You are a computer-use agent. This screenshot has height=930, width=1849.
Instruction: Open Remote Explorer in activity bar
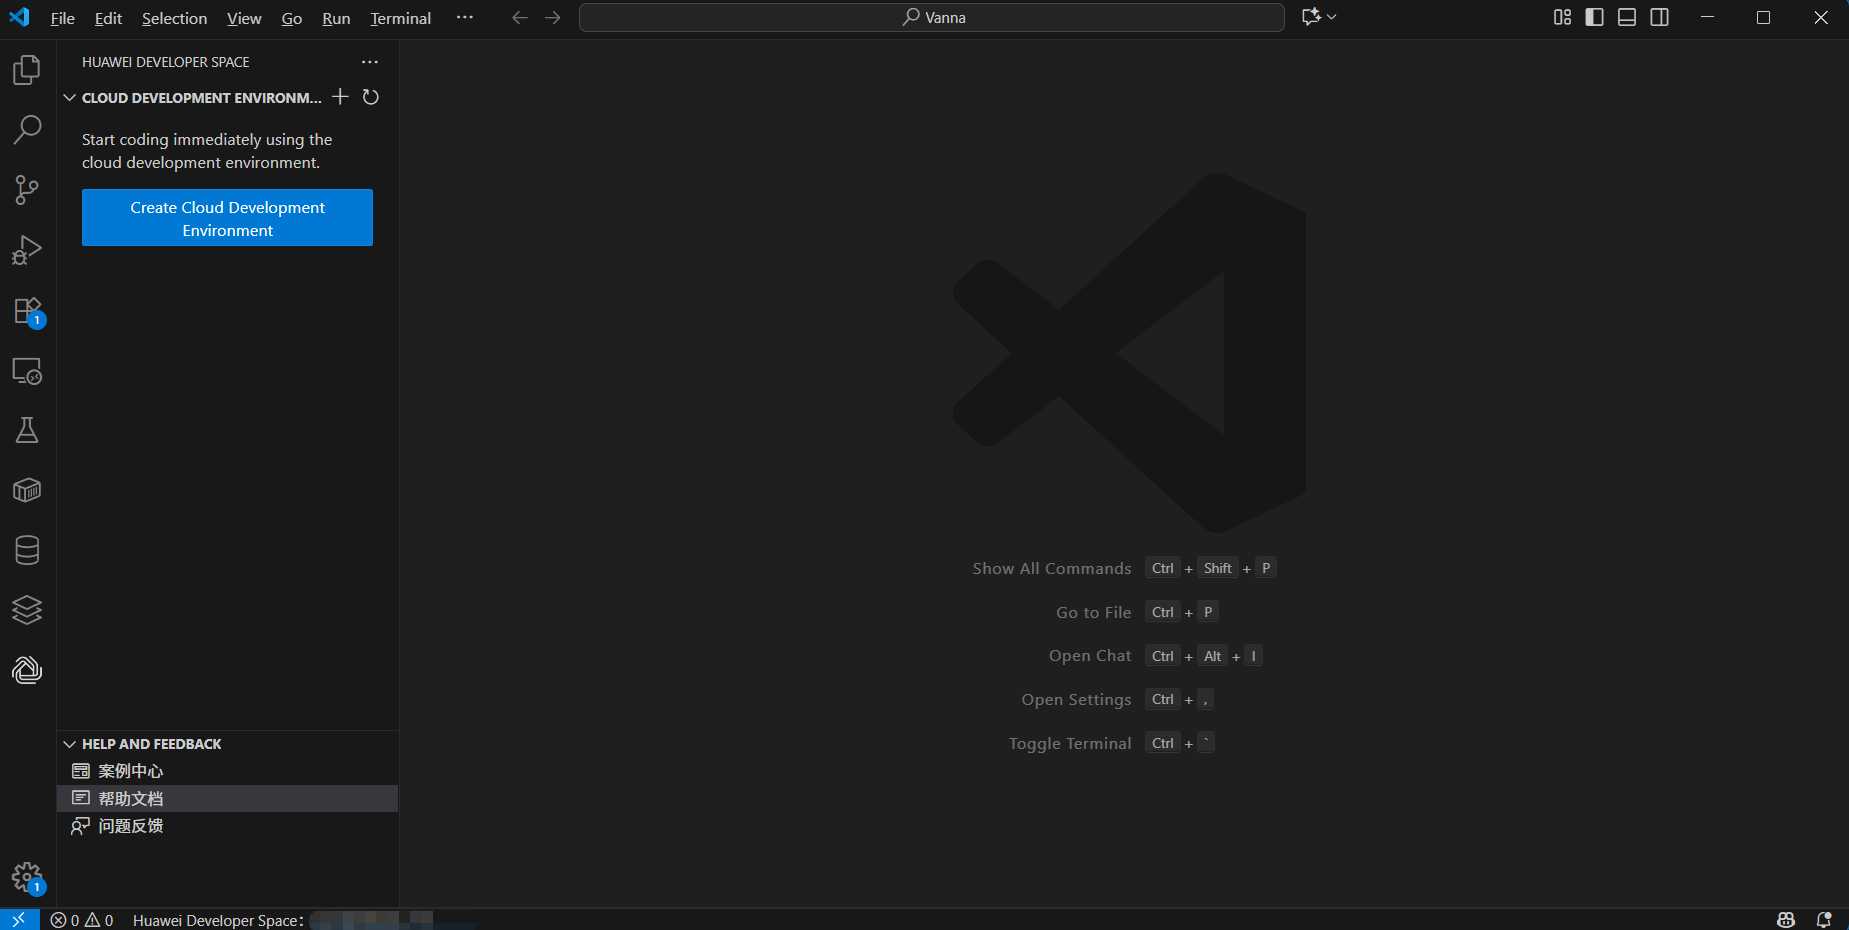(27, 371)
